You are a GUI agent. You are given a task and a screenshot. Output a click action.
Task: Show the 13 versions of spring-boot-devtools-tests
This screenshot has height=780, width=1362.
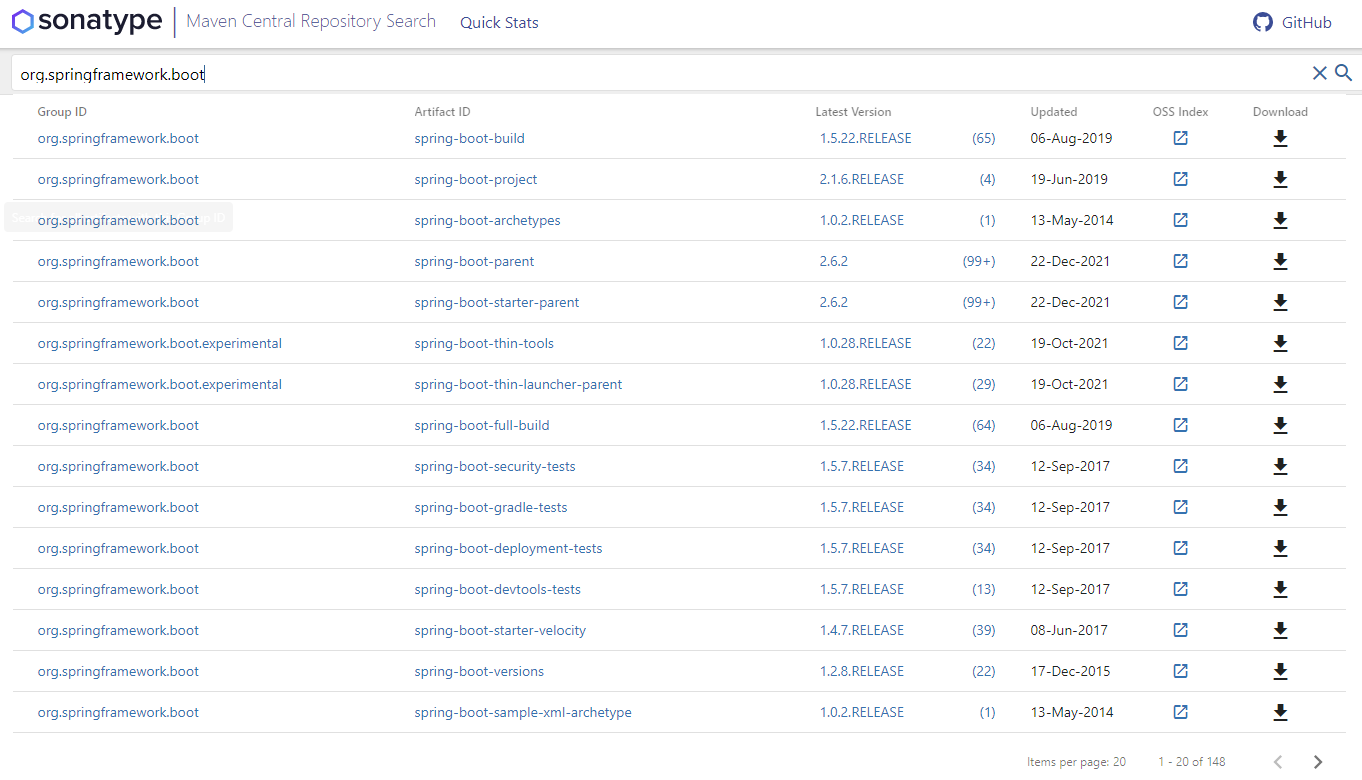(984, 589)
